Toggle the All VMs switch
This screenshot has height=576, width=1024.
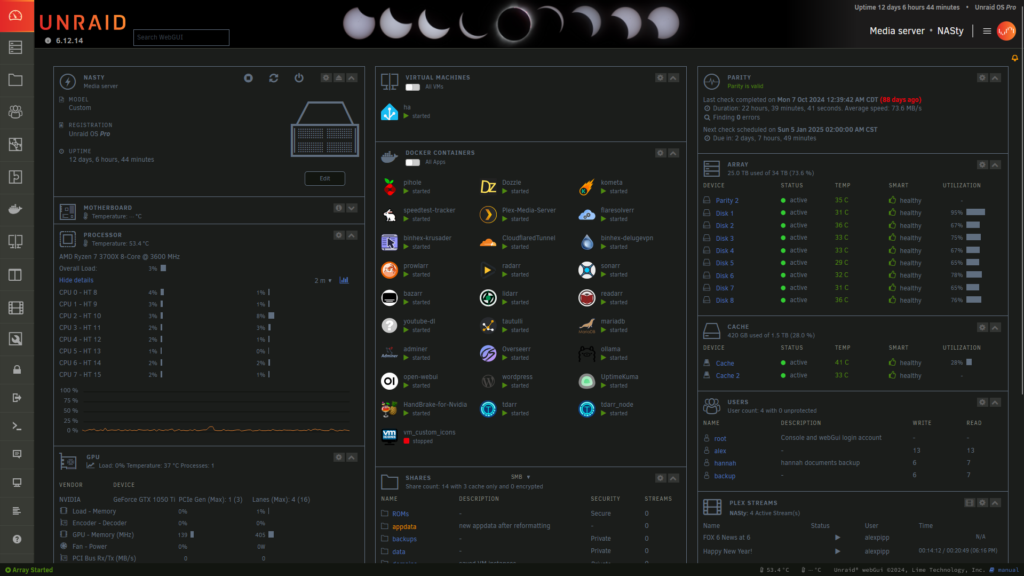pyautogui.click(x=412, y=87)
